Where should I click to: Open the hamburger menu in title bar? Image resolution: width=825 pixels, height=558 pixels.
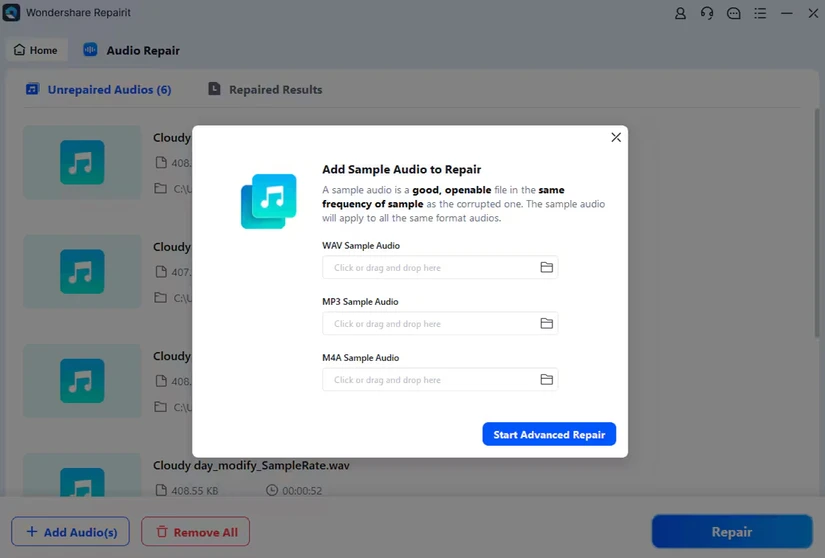760,14
